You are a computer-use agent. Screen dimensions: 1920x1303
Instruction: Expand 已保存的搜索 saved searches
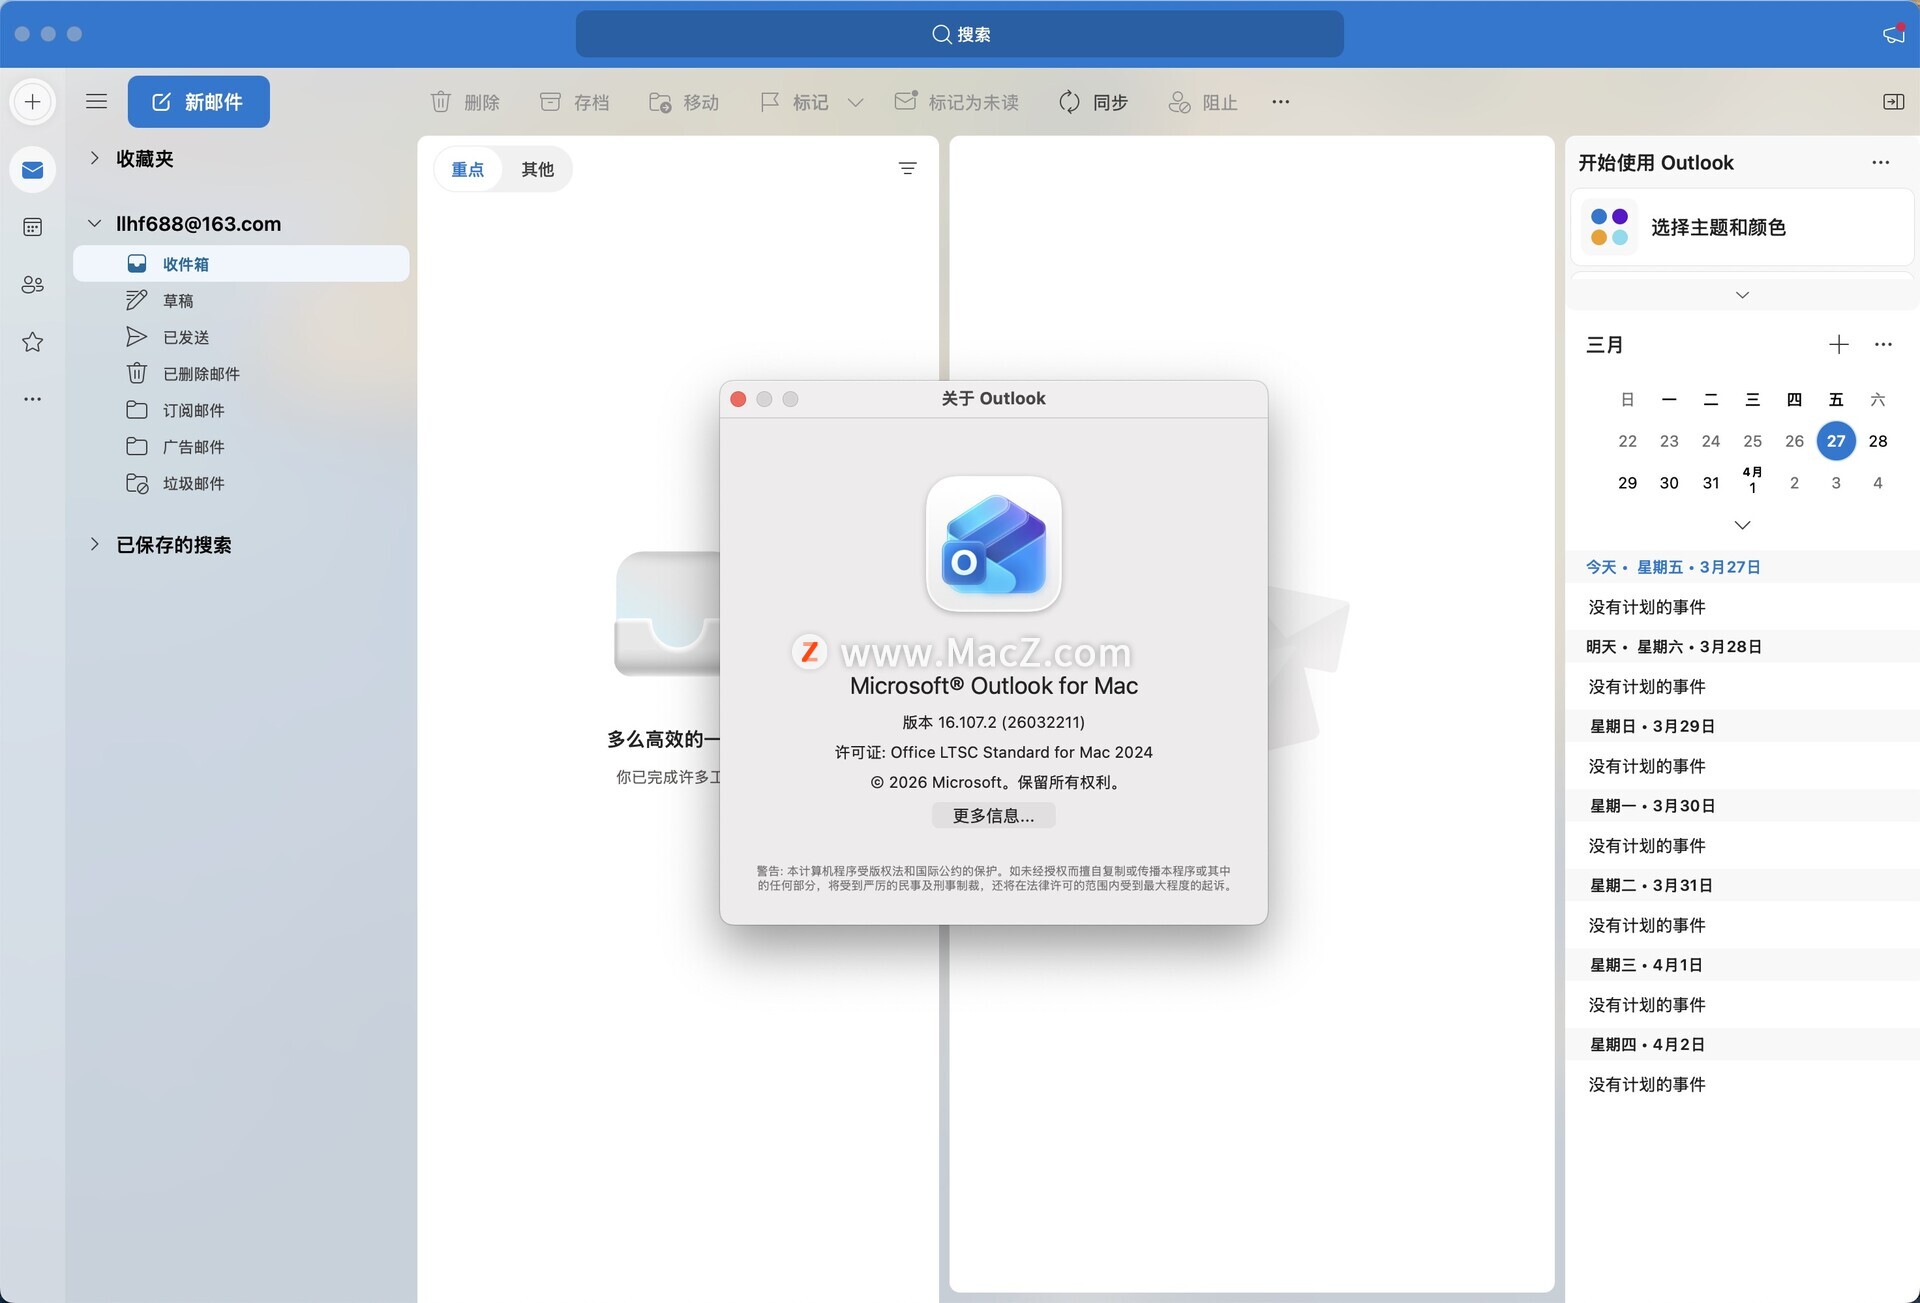[95, 544]
